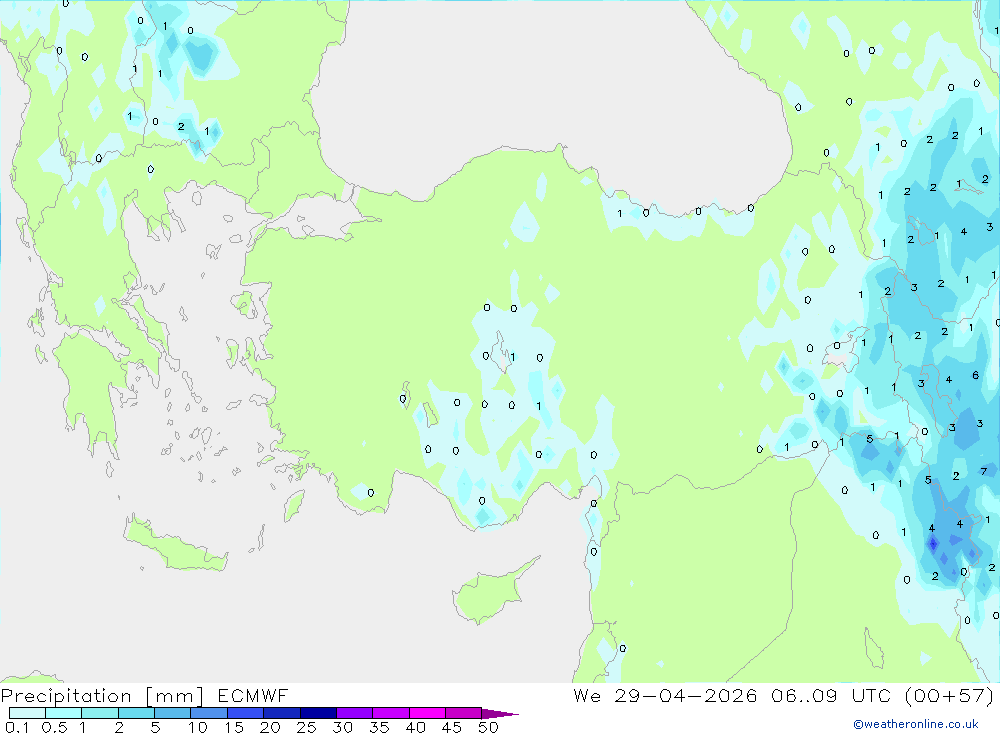Click the legend scale value '30'
The width and height of the screenshot is (1000, 733).
tap(342, 727)
